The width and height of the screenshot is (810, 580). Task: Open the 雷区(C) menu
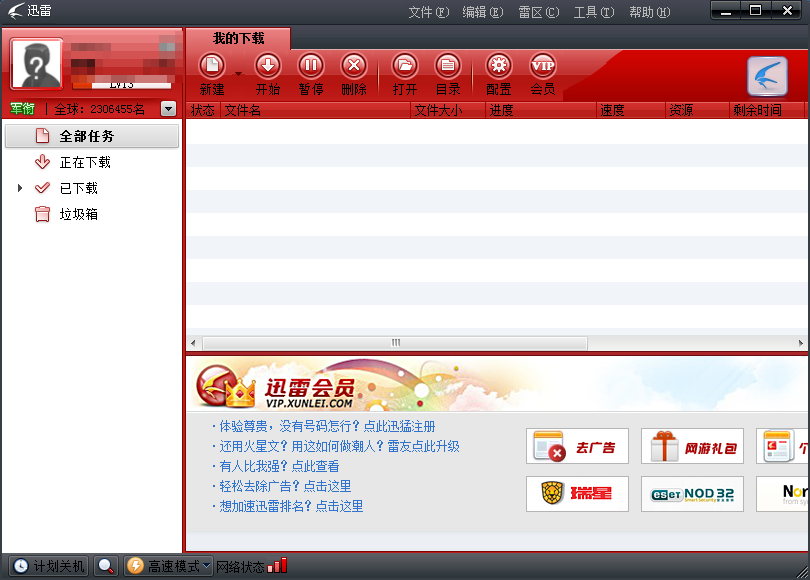tap(539, 12)
